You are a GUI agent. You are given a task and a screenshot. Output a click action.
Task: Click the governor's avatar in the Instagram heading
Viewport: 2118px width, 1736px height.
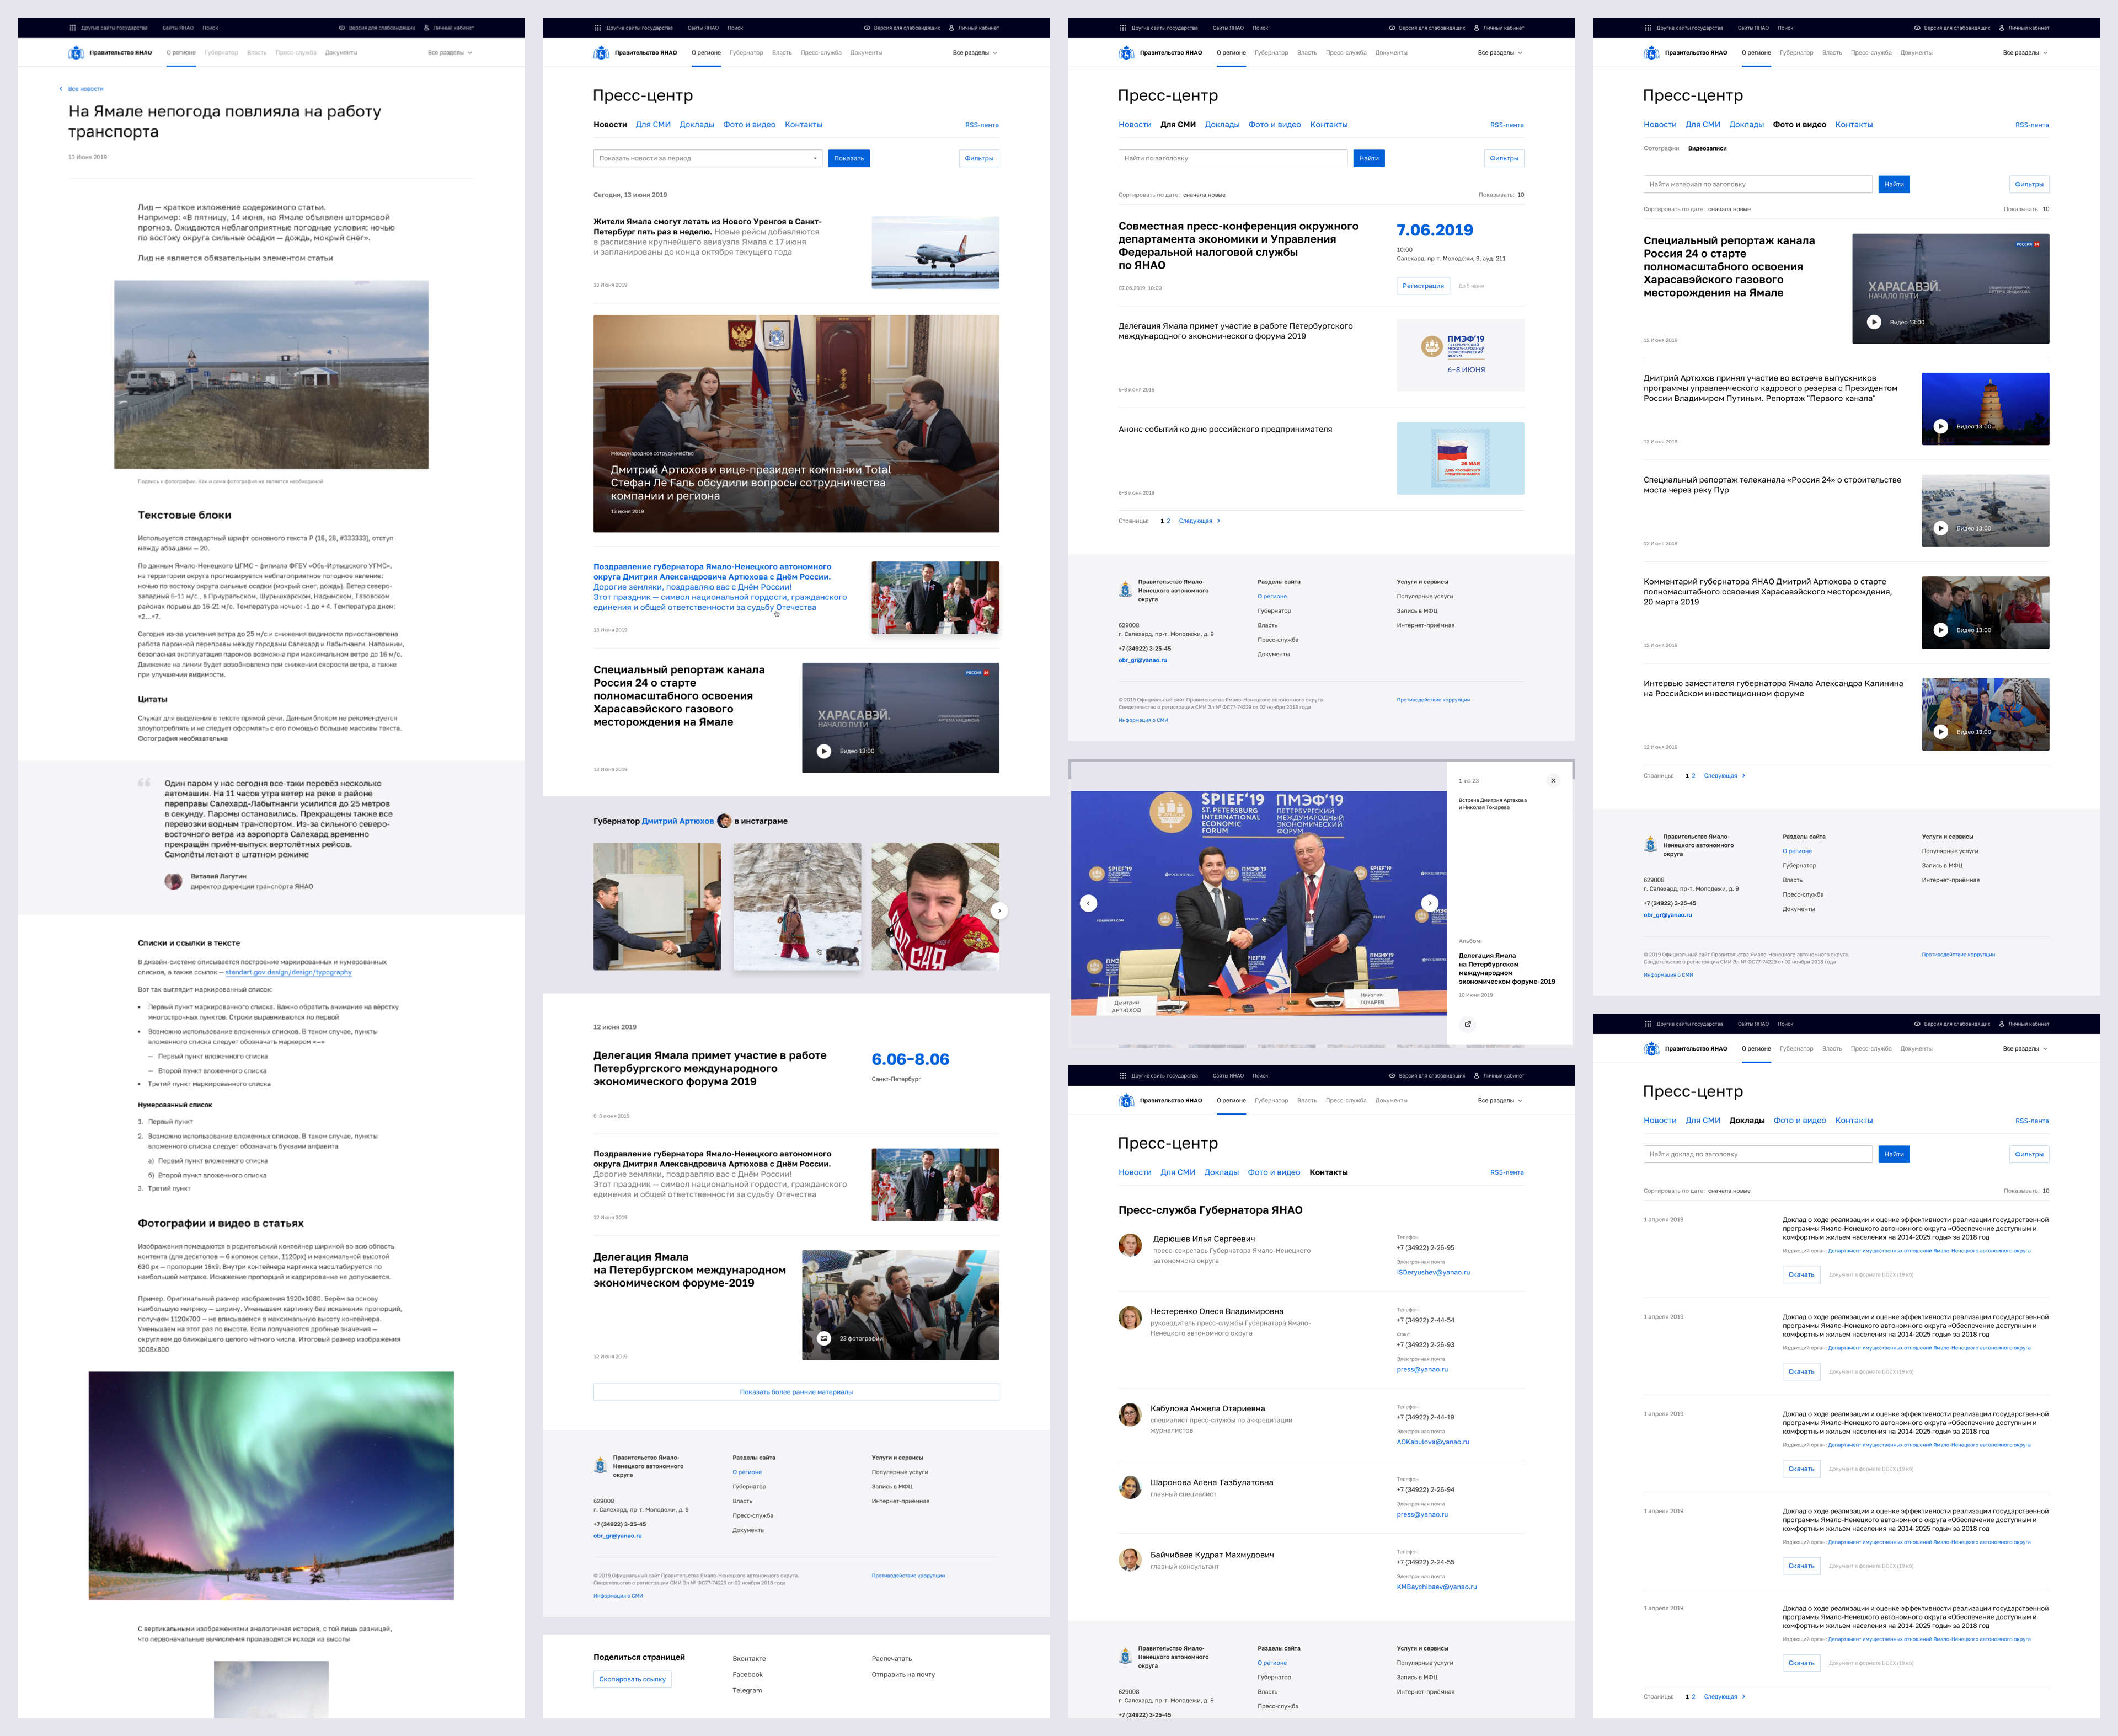pyautogui.click(x=724, y=821)
